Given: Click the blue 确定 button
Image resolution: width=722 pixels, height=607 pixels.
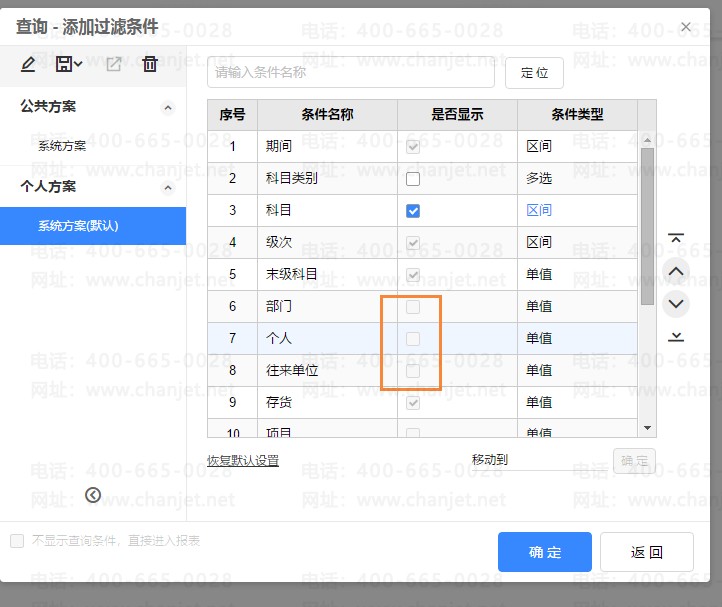Looking at the screenshot, I should tap(545, 552).
